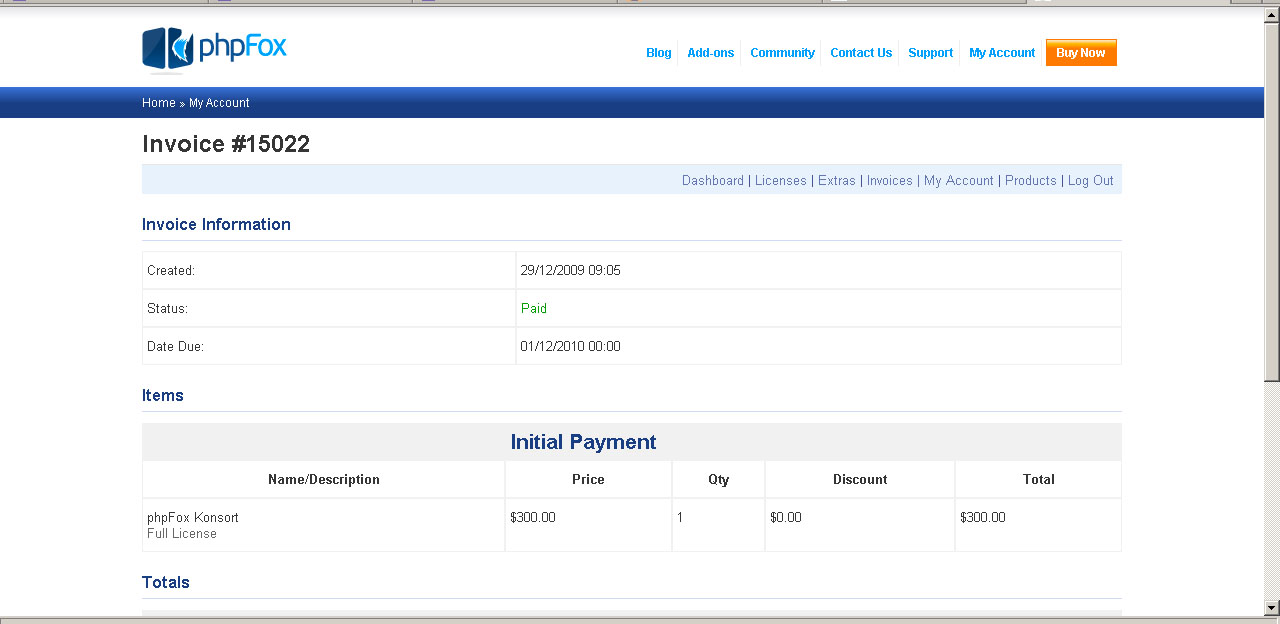
Task: Click the Invoice #15022 heading
Action: point(226,144)
